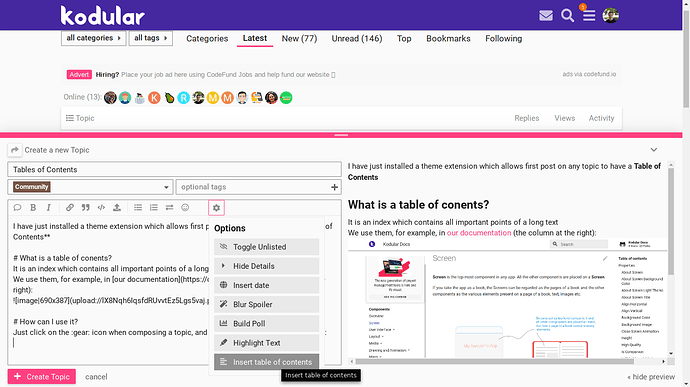Click the documentation screenshot in preview
Screen dimensions: 690x387
507,299
